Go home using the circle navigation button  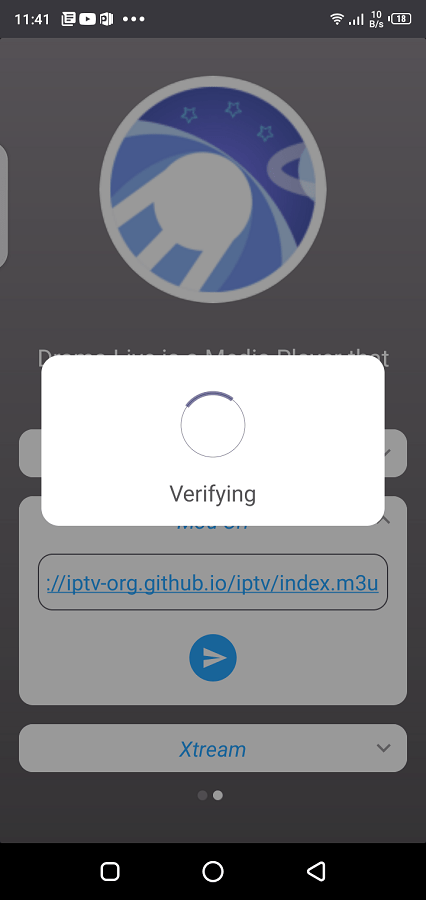tap(213, 871)
